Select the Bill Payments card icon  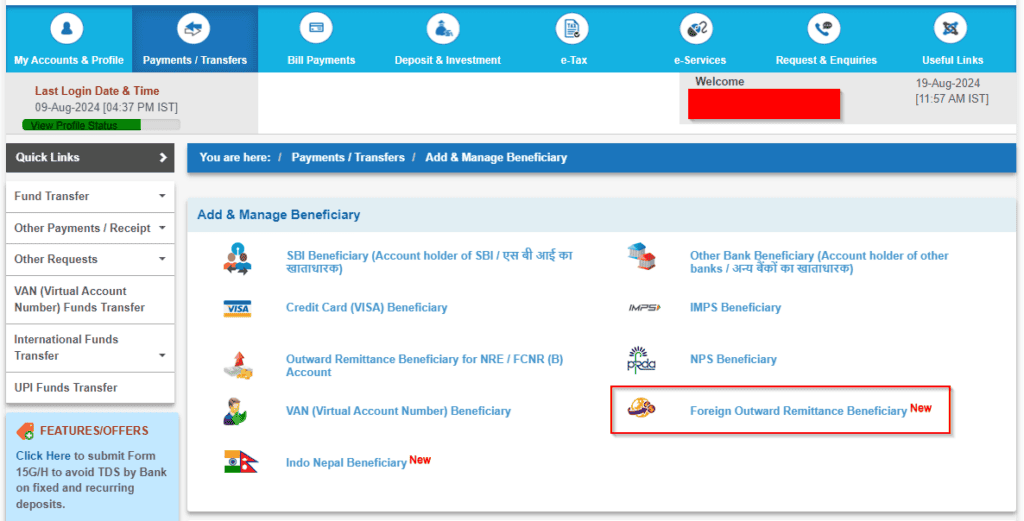pyautogui.click(x=316, y=29)
